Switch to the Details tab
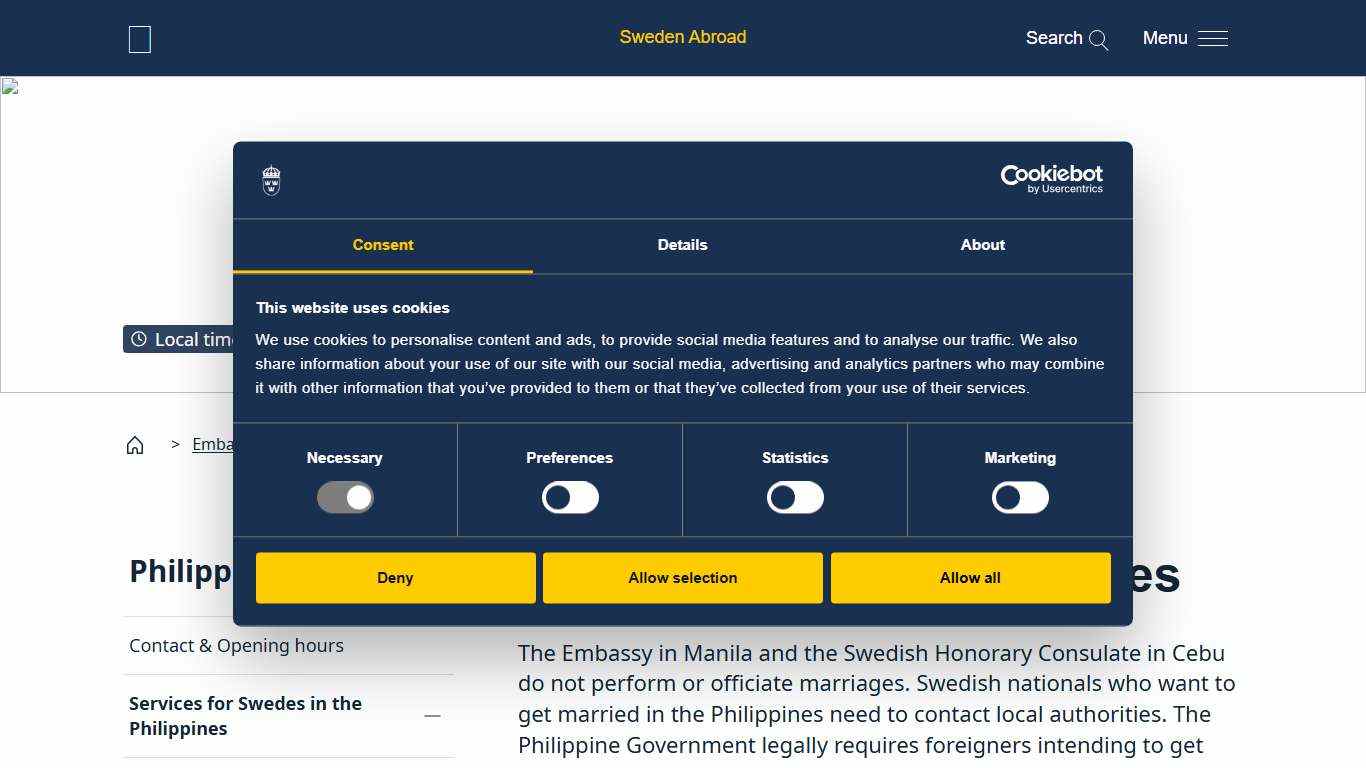The width and height of the screenshot is (1366, 768). (683, 245)
